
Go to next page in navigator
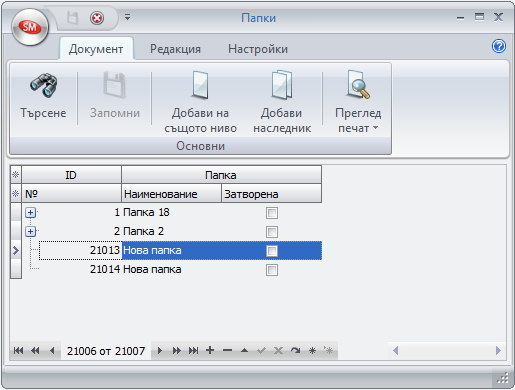[177, 351]
